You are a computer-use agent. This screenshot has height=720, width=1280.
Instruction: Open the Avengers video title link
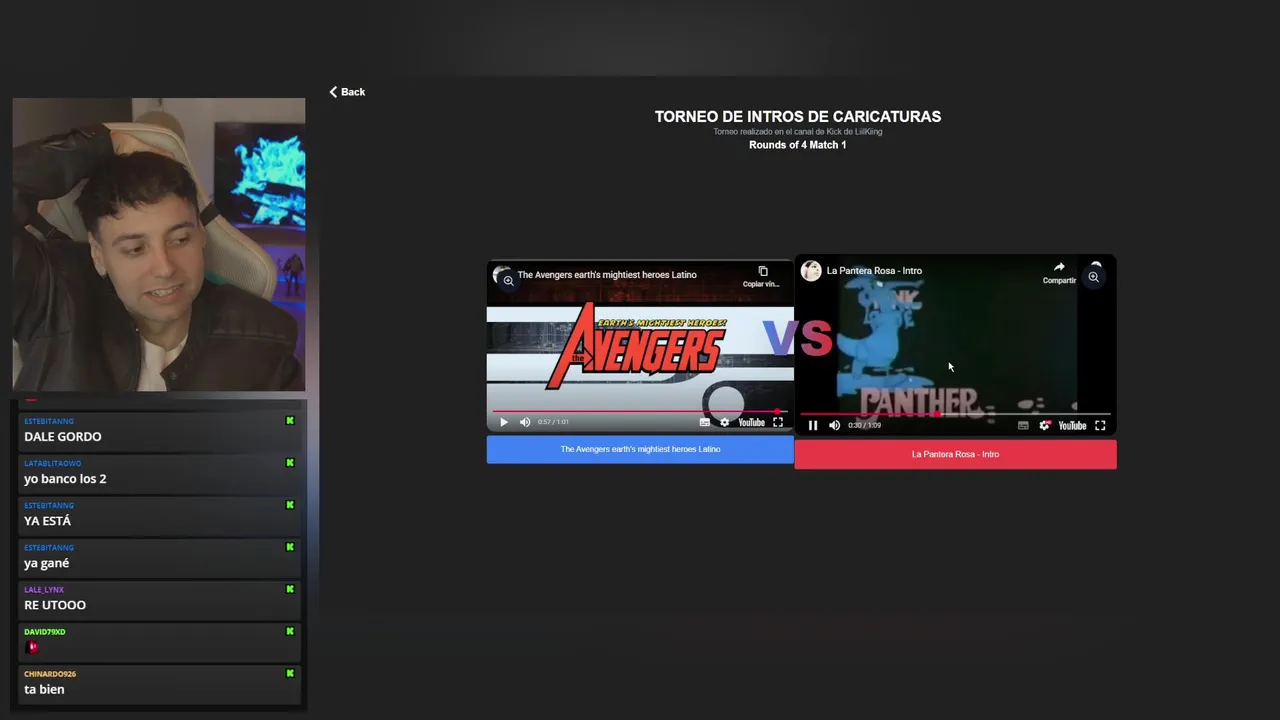(x=607, y=275)
